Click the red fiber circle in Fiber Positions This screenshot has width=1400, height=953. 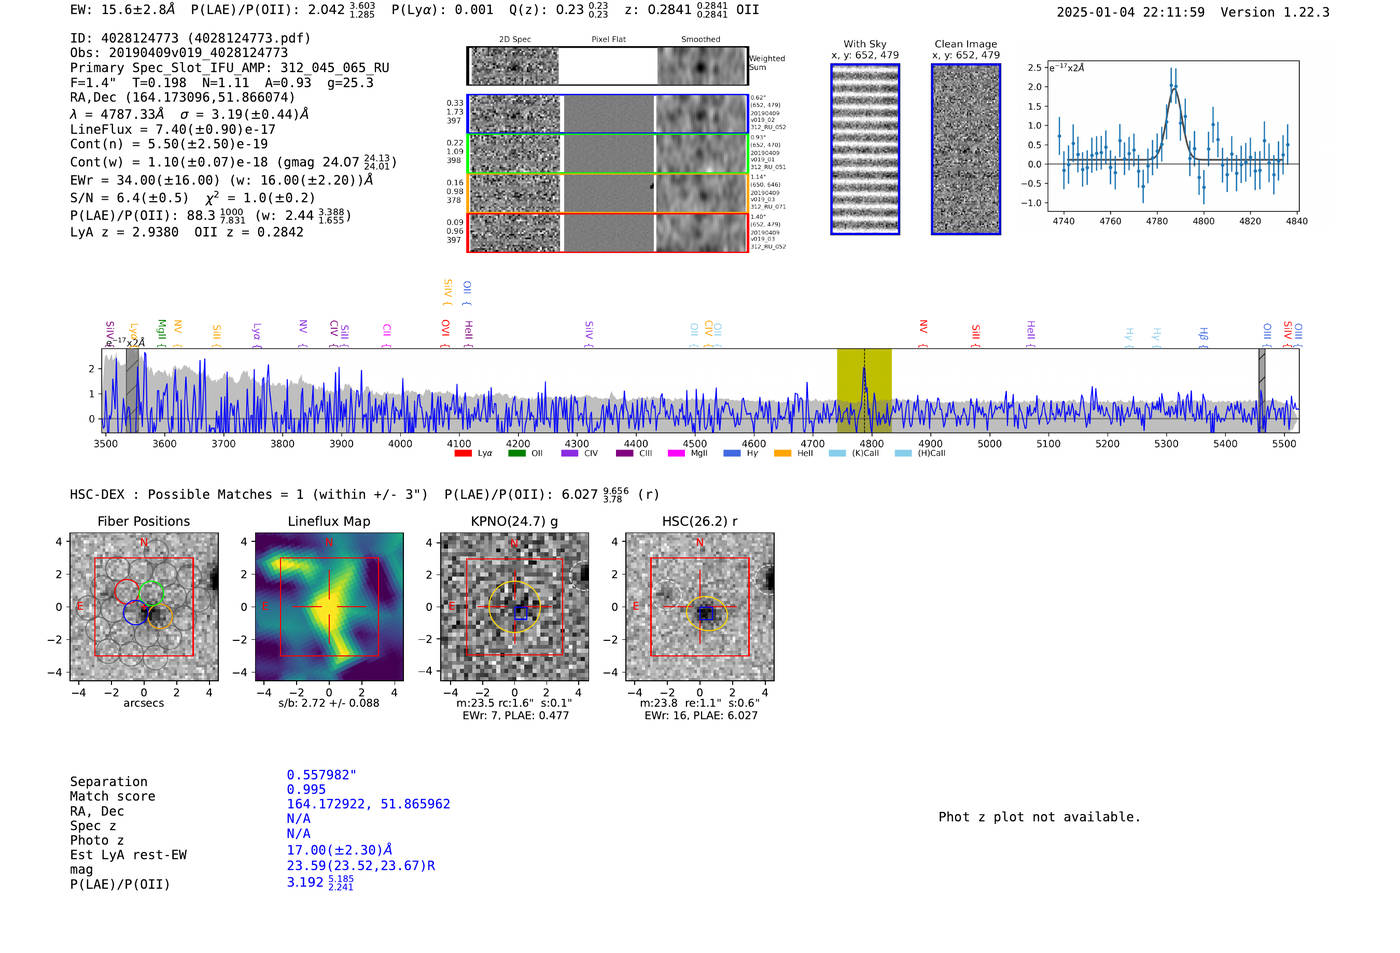127,591
